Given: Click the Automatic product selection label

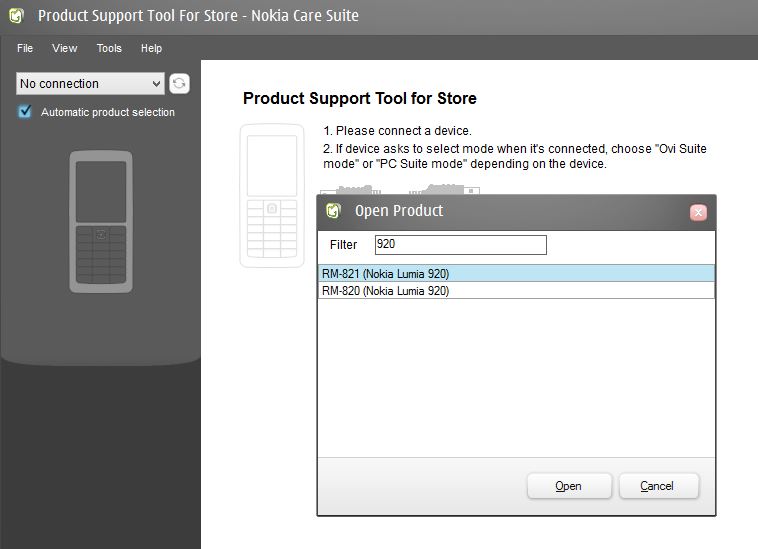Looking at the screenshot, I should coord(108,112).
